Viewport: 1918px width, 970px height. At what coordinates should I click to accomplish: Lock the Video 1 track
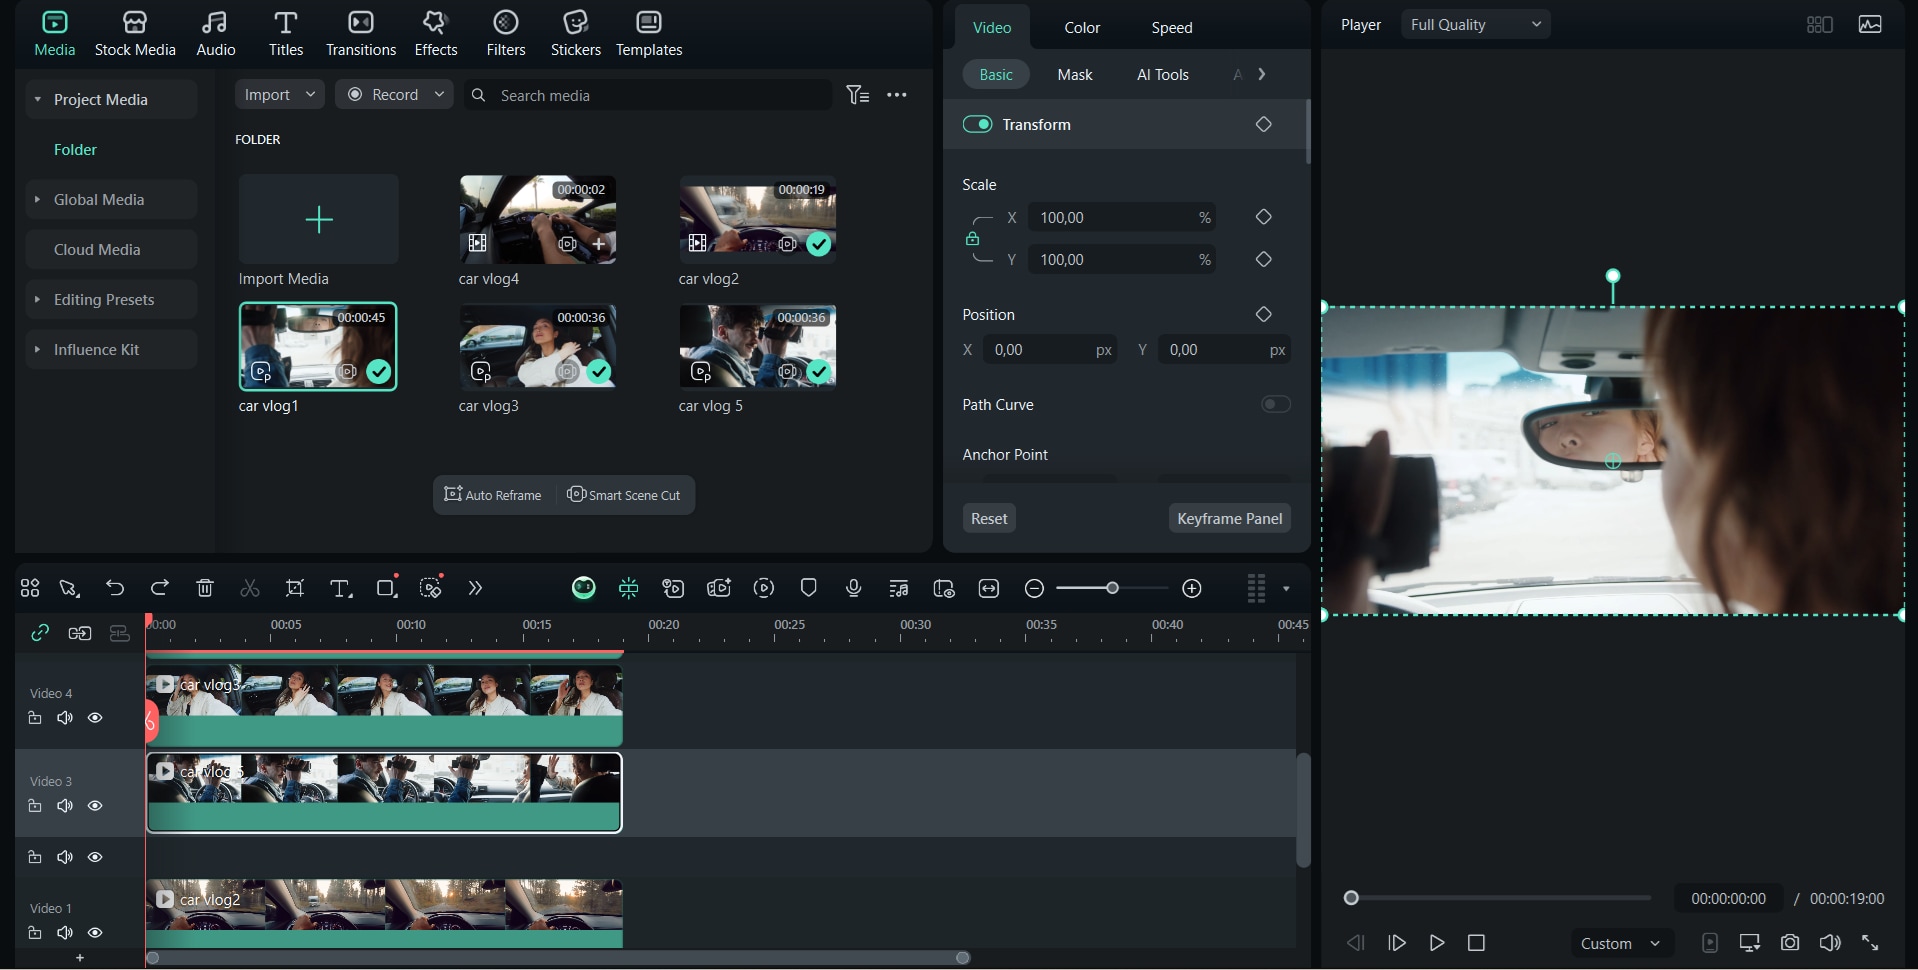pos(35,933)
